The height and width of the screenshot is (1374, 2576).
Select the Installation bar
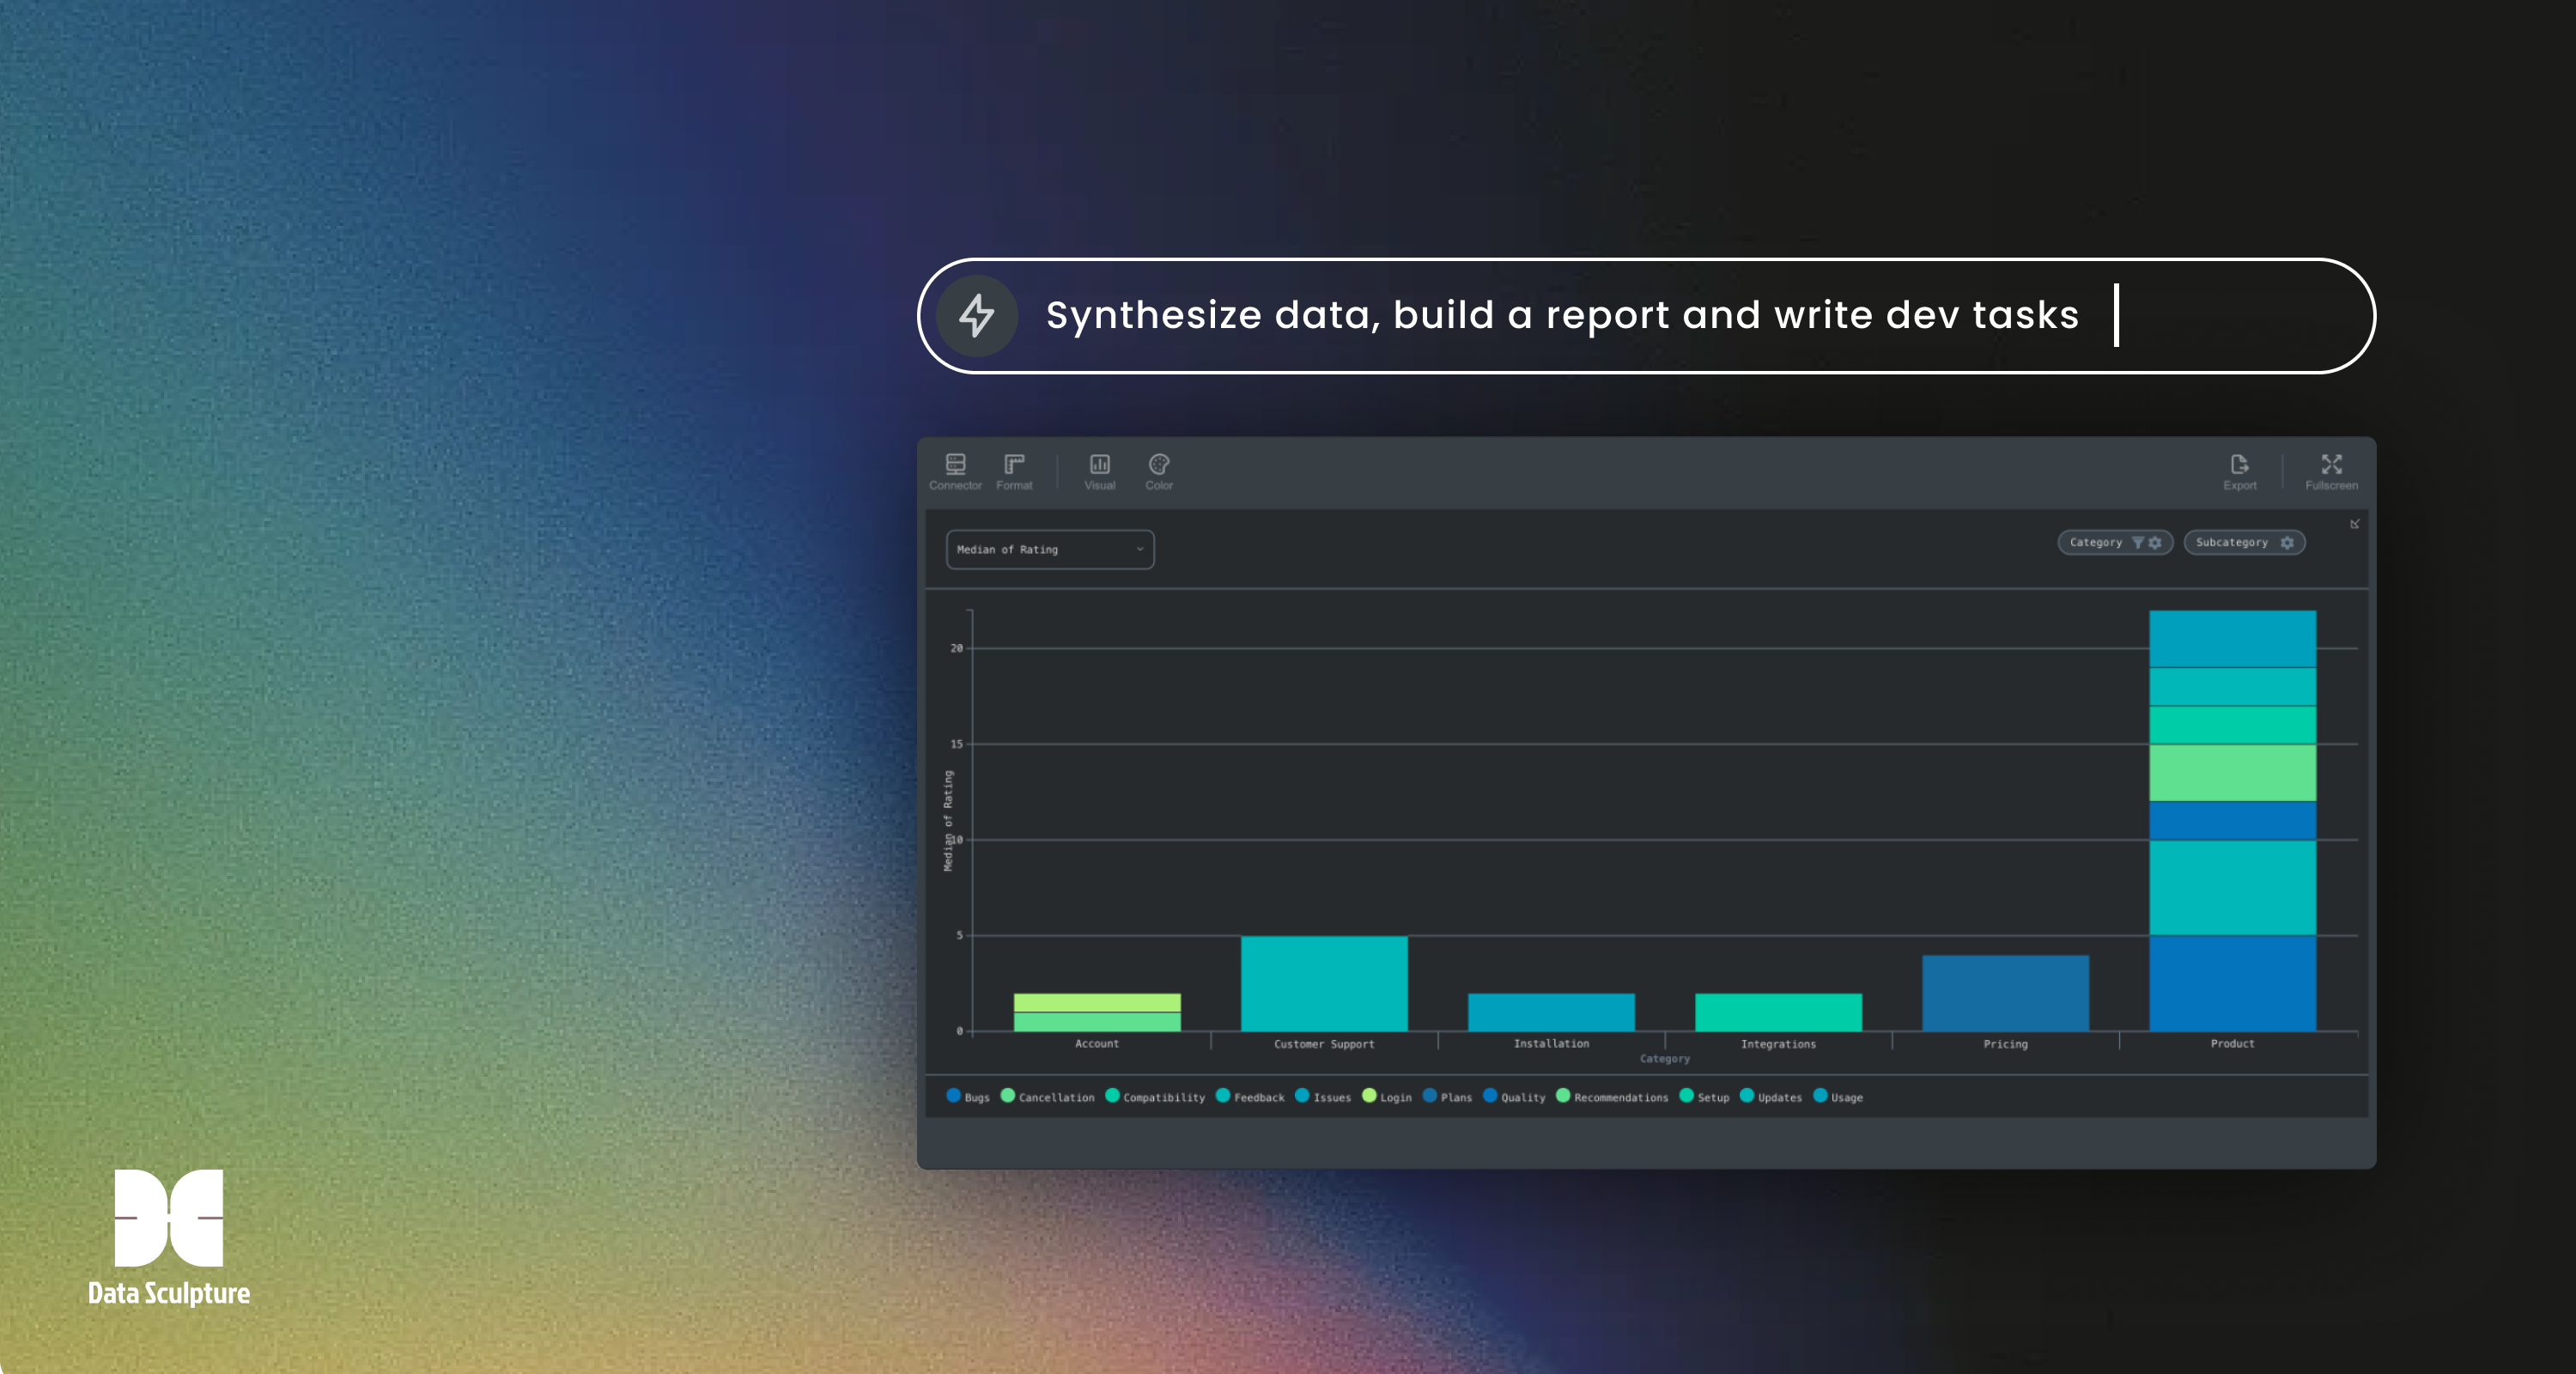pyautogui.click(x=1551, y=1012)
